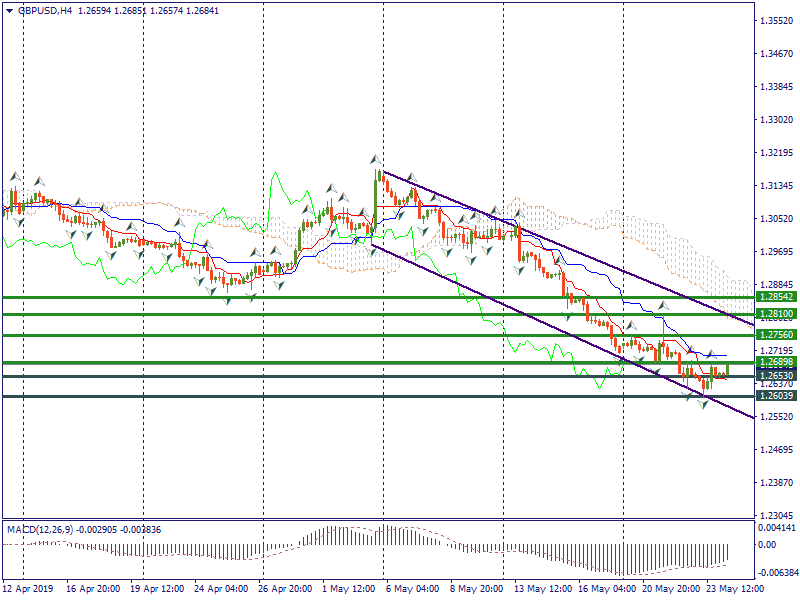Select the lowest down fractal arrow below 1.26039 line
Screen dimensions: 800x600
click(x=703, y=404)
